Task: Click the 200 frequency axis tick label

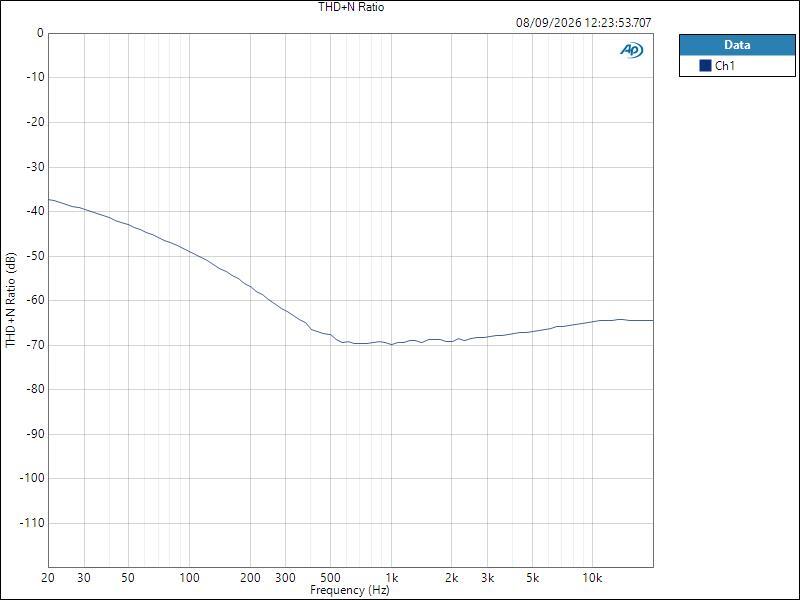Action: (x=250, y=578)
